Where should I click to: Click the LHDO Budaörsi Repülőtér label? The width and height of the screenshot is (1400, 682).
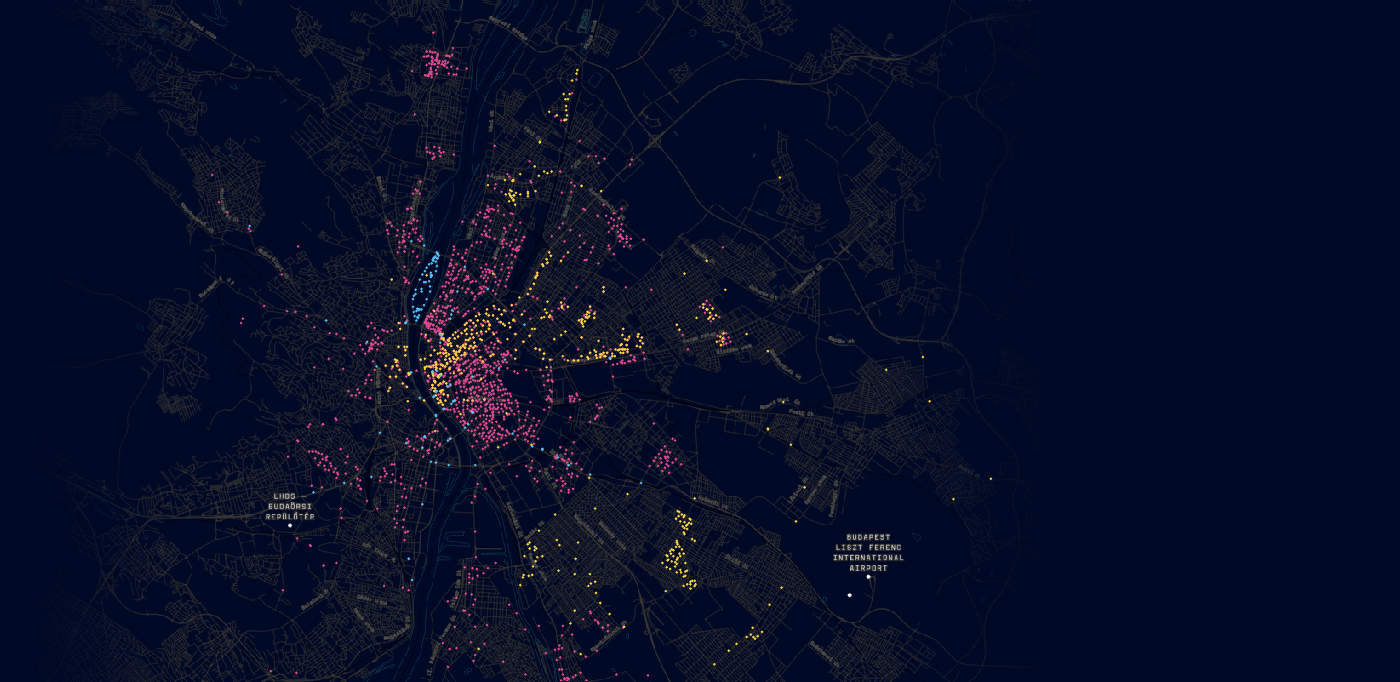[x=289, y=506]
